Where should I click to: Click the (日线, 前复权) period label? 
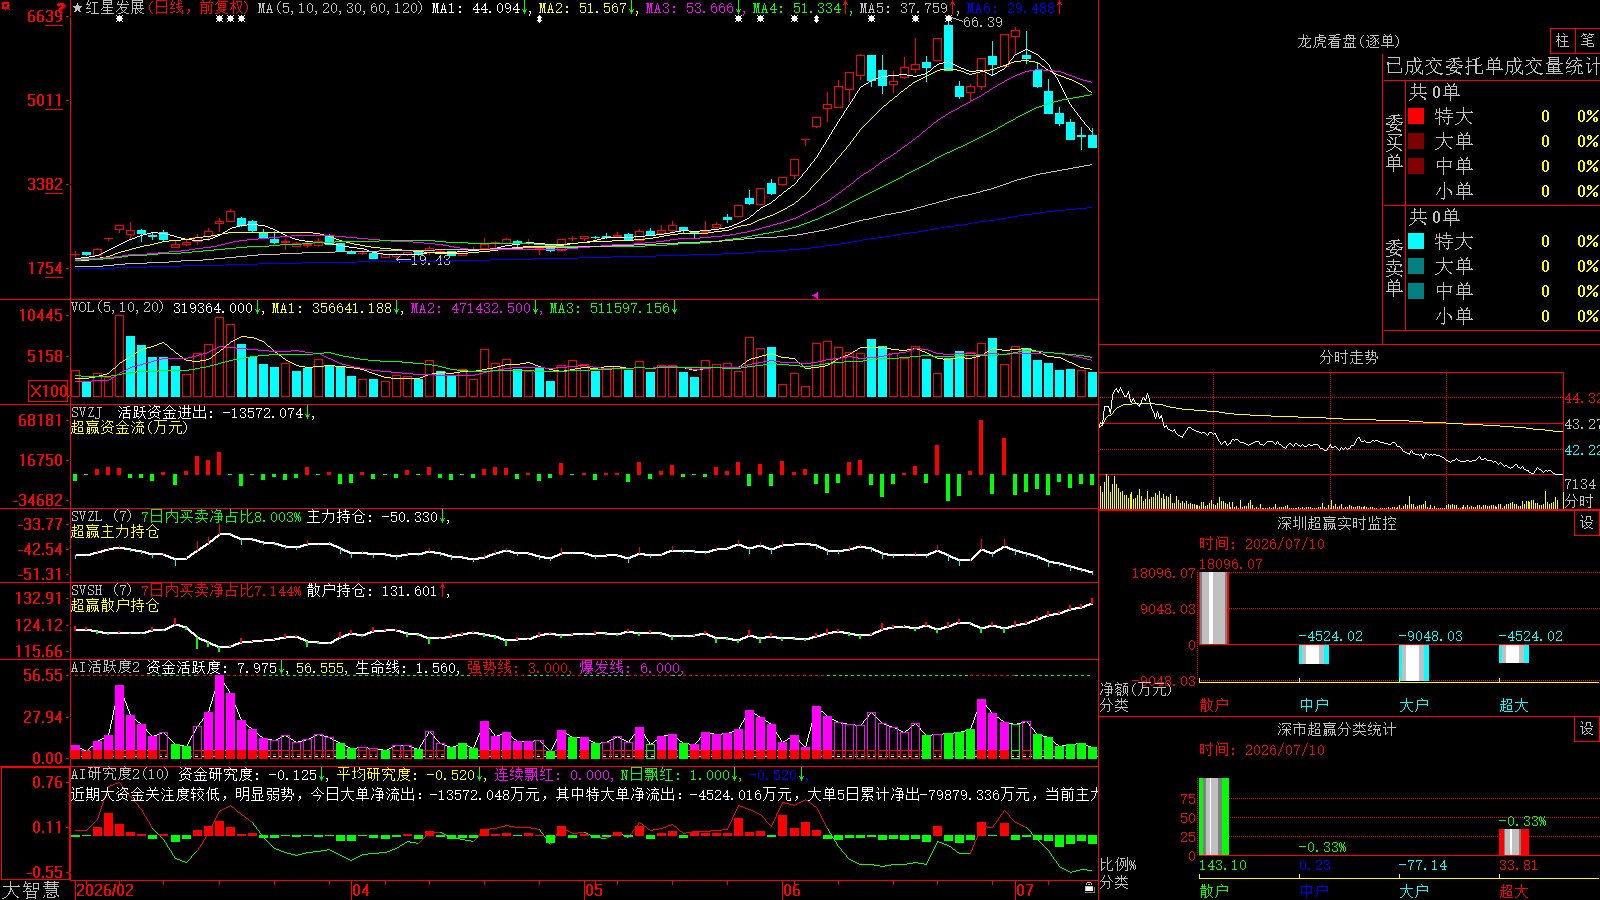click(x=198, y=8)
